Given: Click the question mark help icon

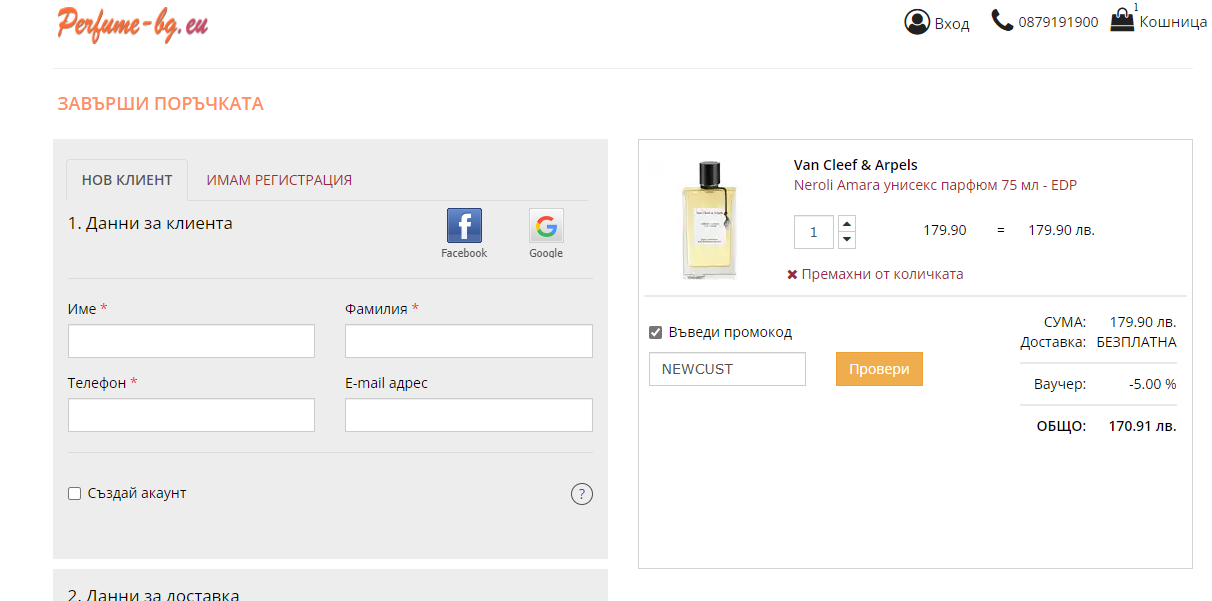Looking at the screenshot, I should (582, 494).
